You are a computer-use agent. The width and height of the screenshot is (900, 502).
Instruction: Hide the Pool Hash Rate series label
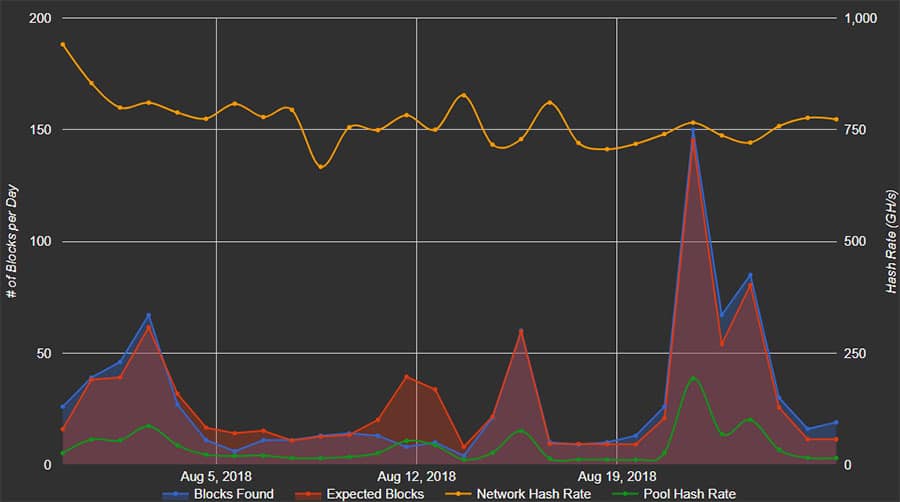tap(696, 494)
